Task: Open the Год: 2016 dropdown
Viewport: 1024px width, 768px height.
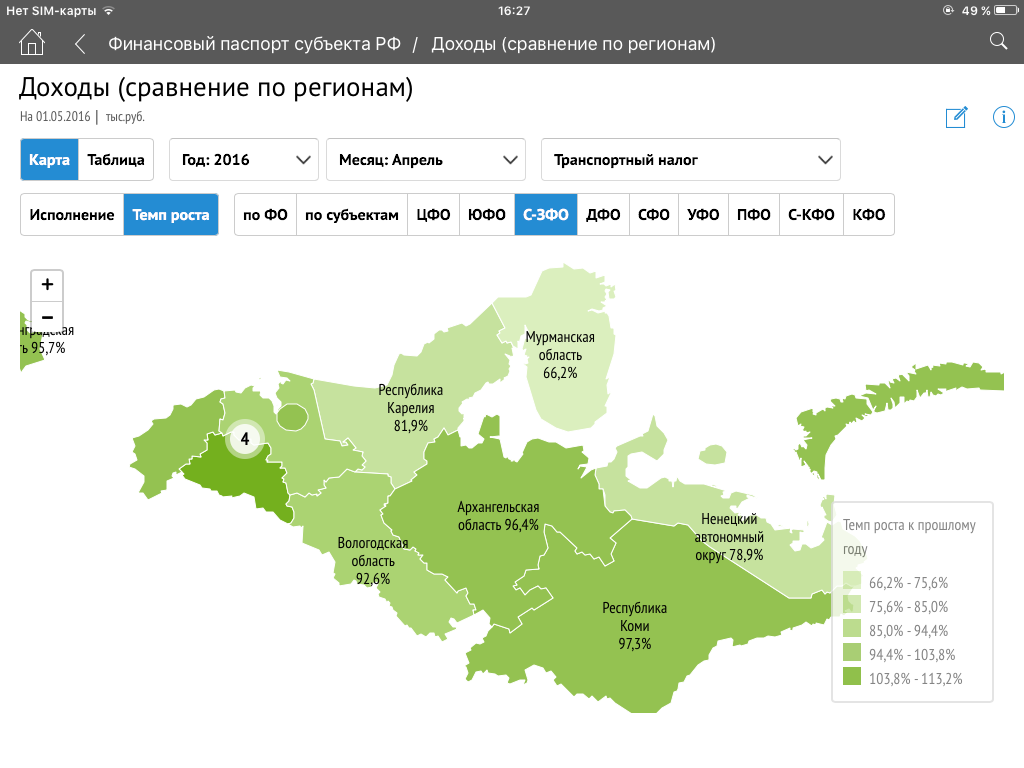Action: pyautogui.click(x=244, y=159)
